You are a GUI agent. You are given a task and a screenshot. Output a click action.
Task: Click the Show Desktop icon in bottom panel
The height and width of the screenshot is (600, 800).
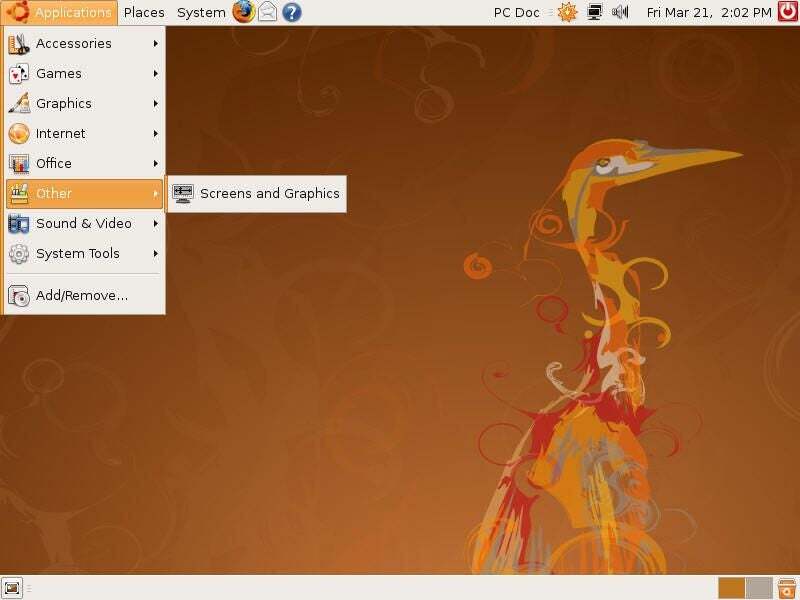[12, 588]
